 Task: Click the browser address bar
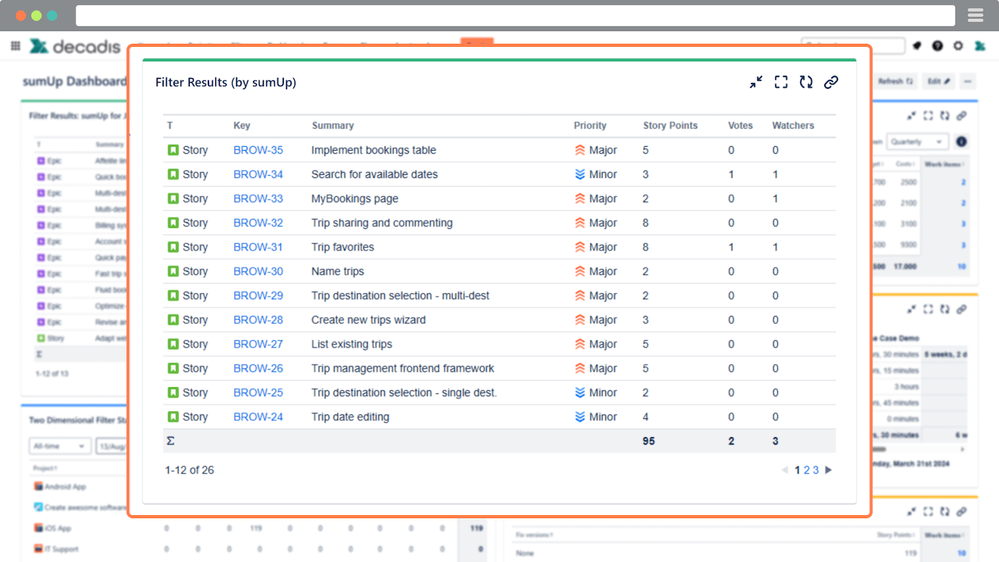515,15
